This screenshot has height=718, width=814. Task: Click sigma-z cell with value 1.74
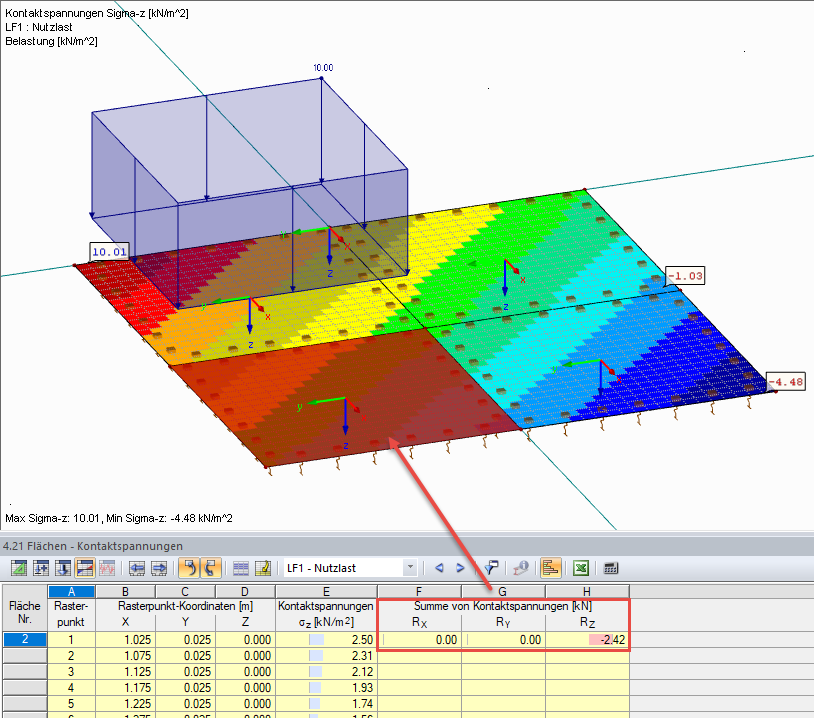(x=326, y=704)
